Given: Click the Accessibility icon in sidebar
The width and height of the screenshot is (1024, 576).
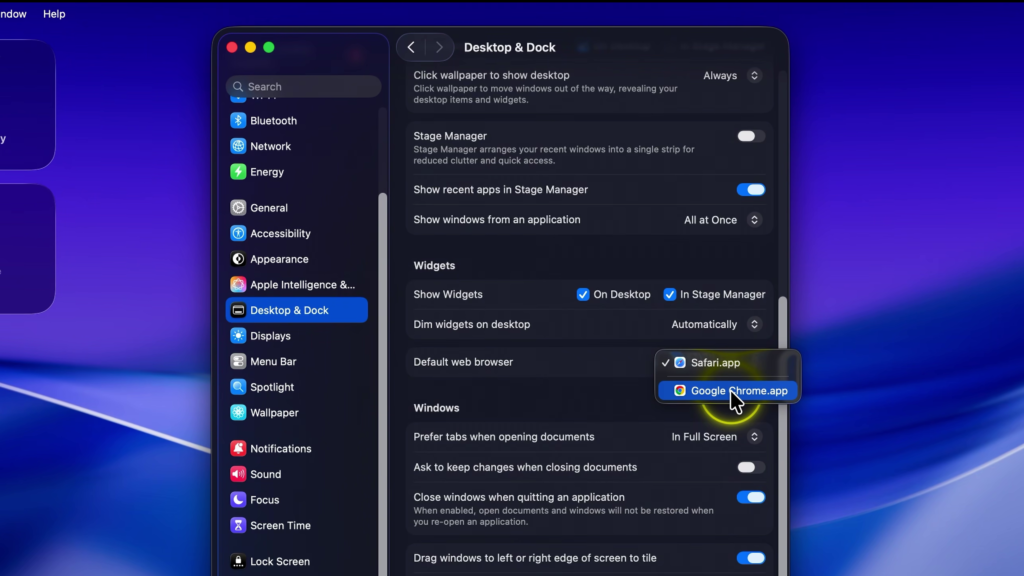Looking at the screenshot, I should (238, 233).
